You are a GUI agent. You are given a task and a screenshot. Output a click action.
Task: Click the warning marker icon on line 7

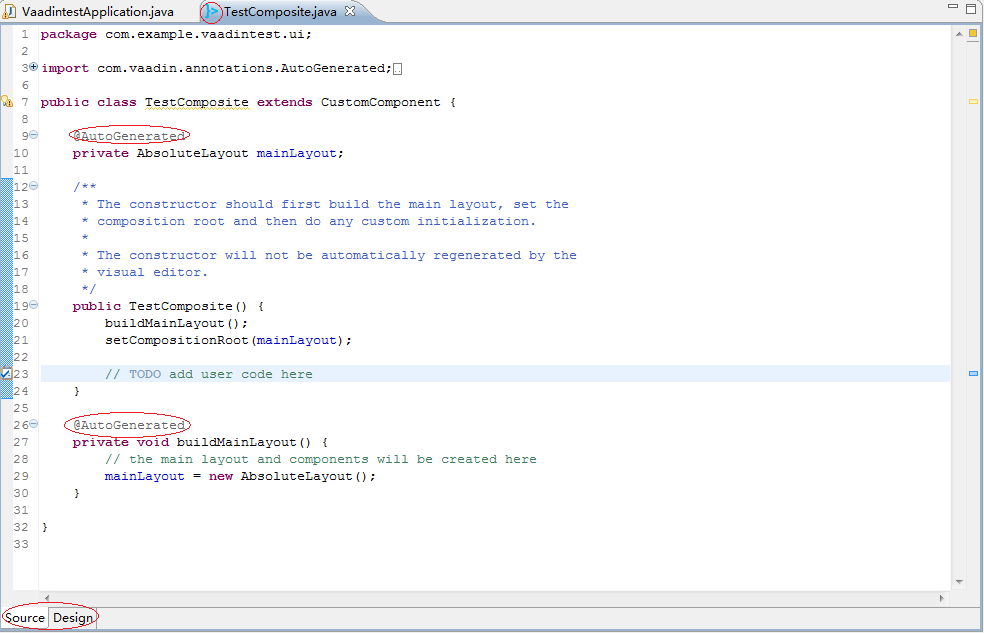pos(6,101)
